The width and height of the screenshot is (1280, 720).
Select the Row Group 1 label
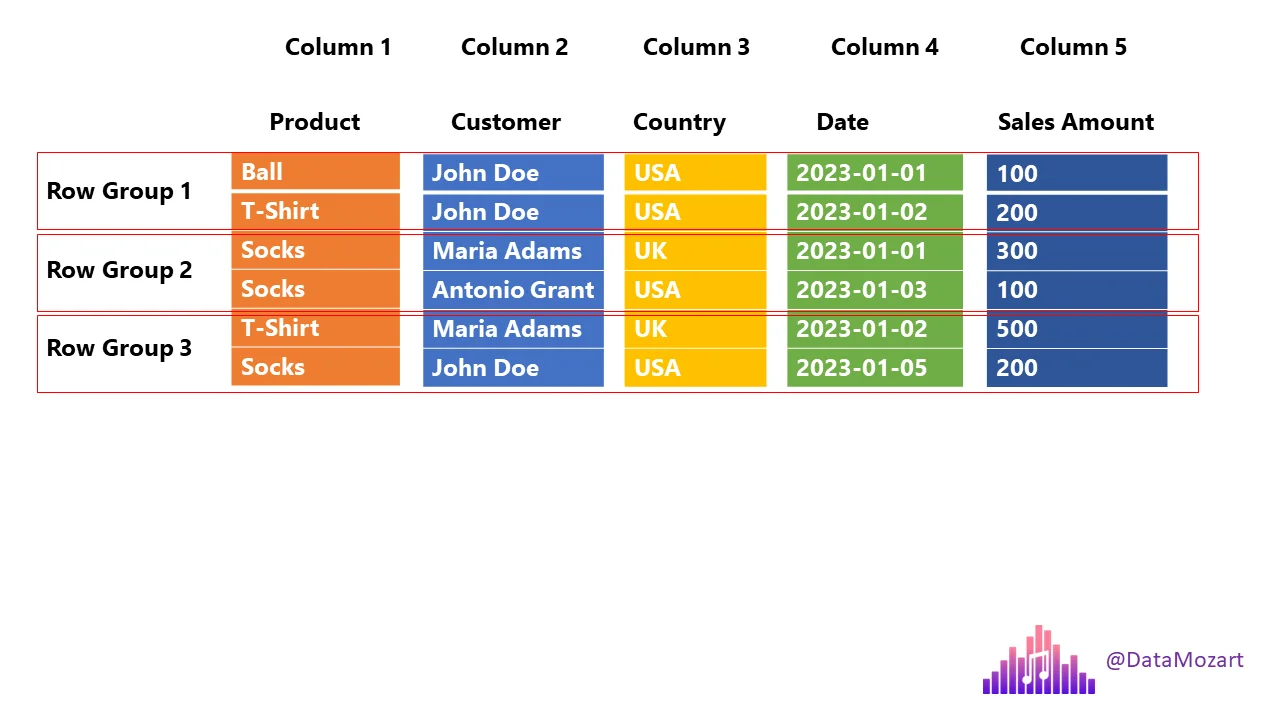pyautogui.click(x=119, y=191)
